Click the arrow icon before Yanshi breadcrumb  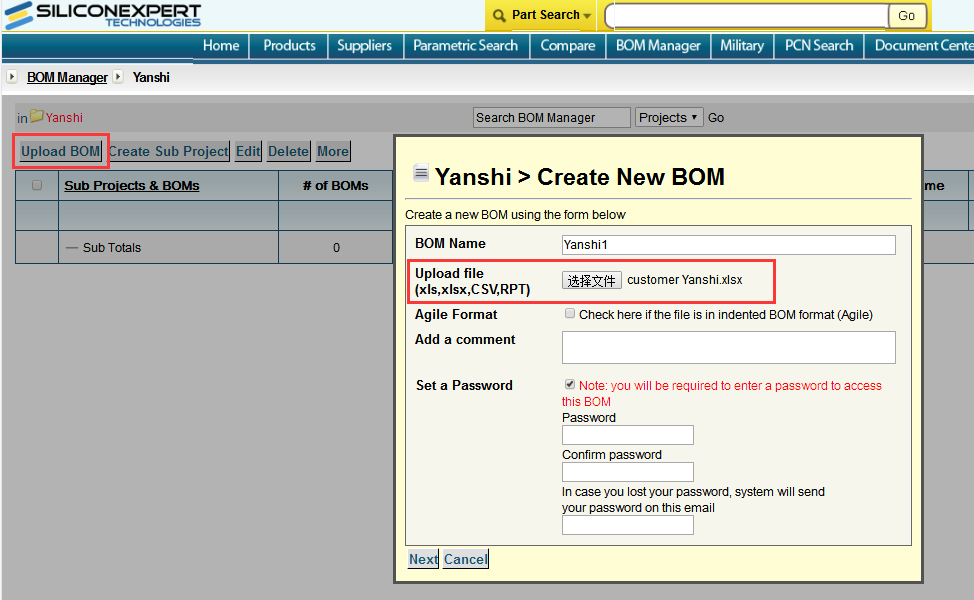118,77
